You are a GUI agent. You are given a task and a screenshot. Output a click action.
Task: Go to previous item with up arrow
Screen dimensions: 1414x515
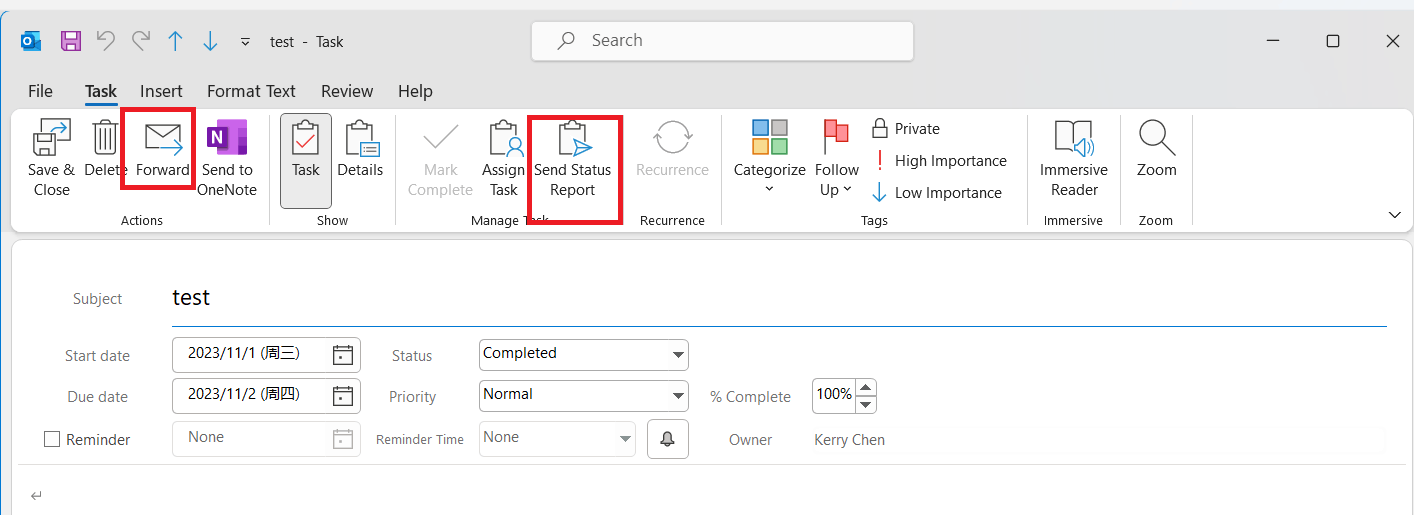point(176,41)
